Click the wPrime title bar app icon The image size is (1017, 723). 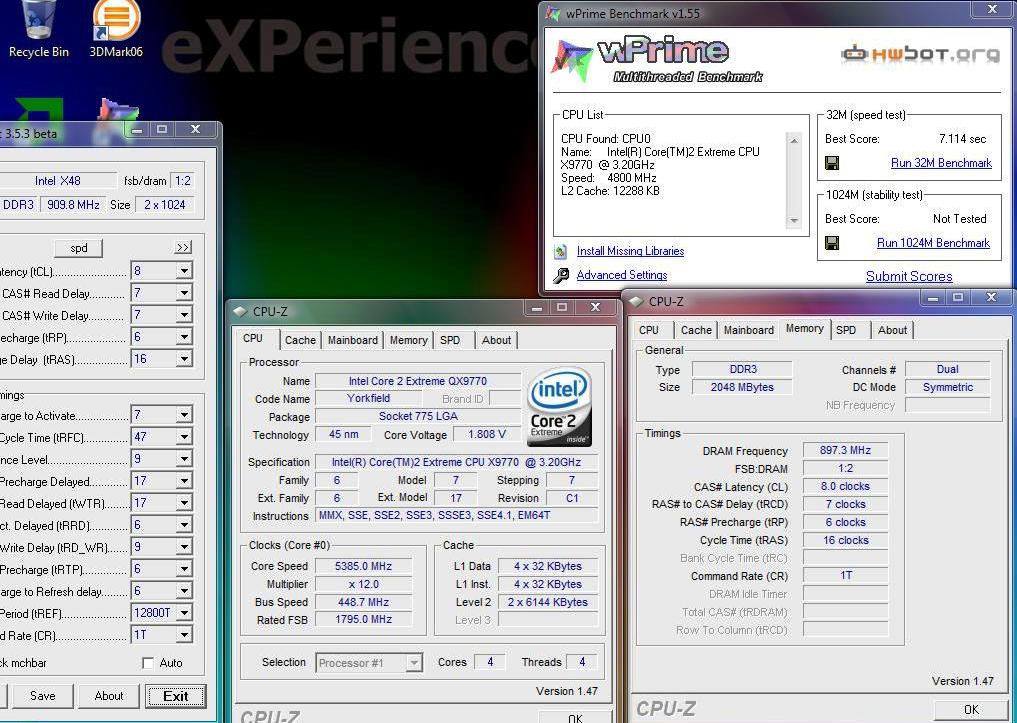(553, 13)
